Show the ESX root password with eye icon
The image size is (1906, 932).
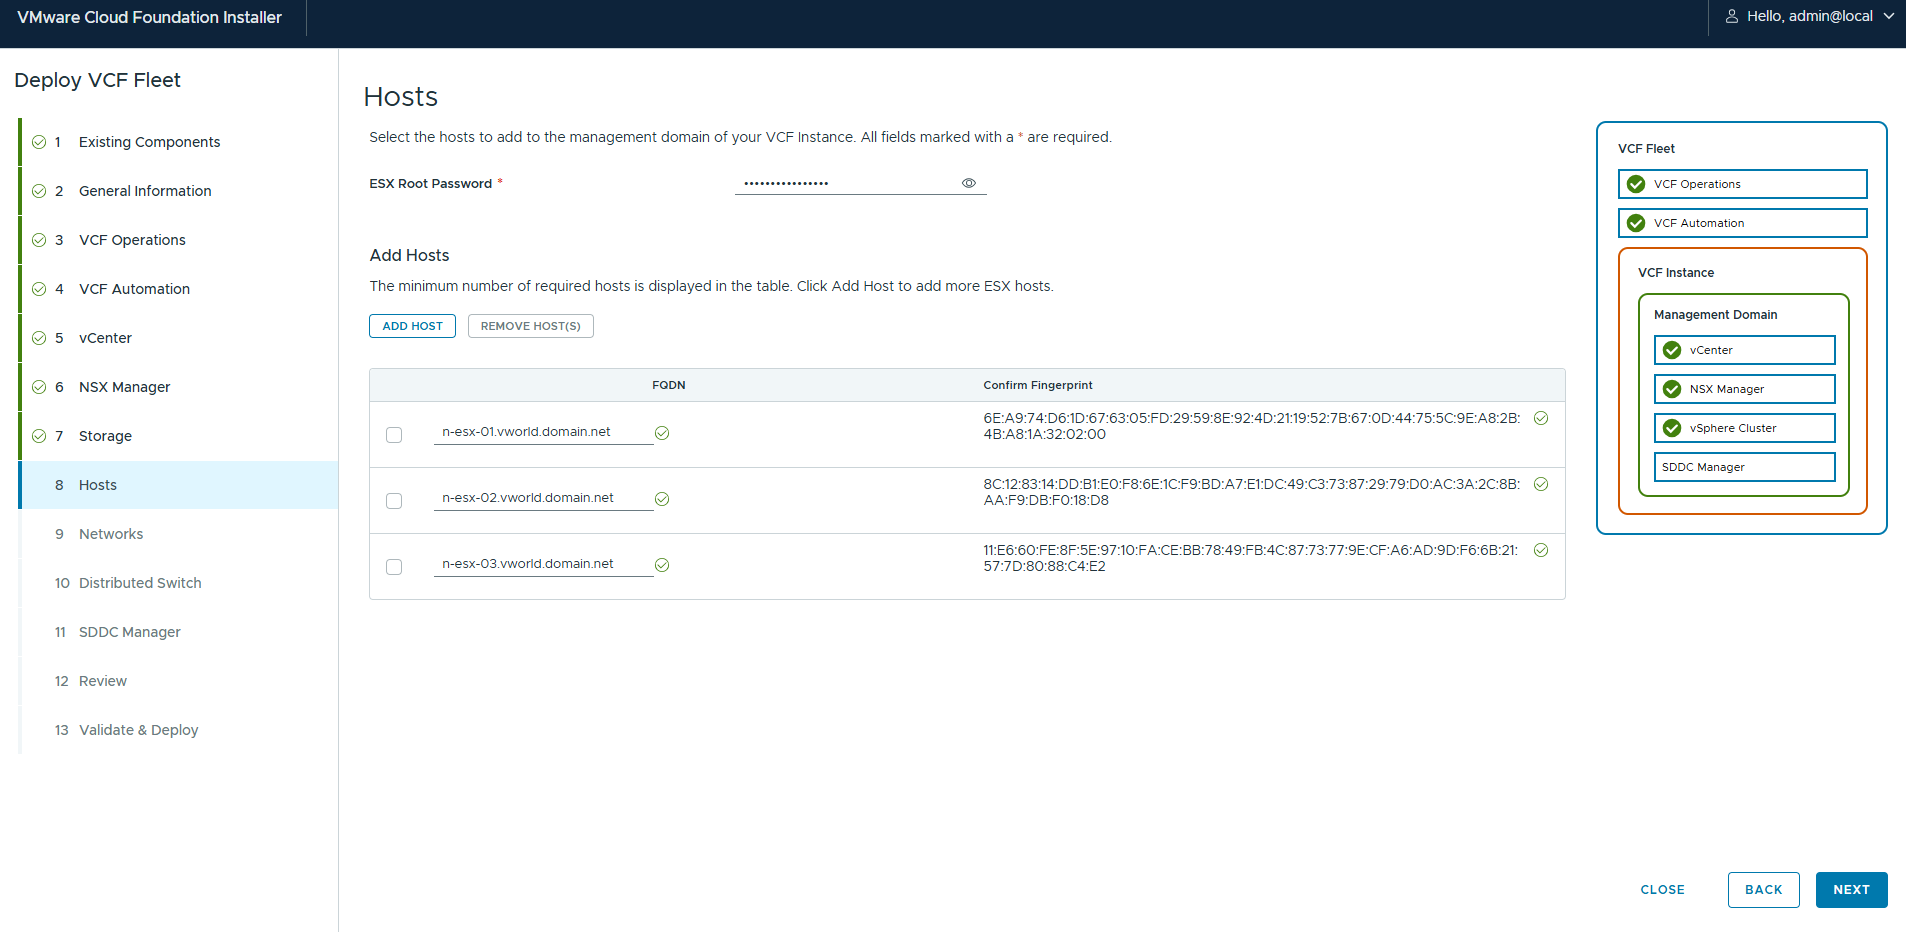(x=968, y=183)
